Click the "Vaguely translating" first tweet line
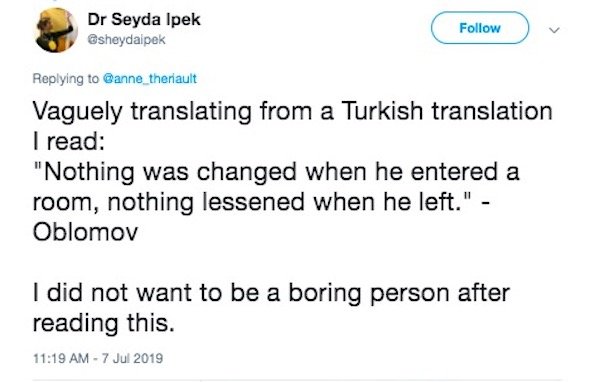Viewport: 600px width, 382px height. pos(293,111)
